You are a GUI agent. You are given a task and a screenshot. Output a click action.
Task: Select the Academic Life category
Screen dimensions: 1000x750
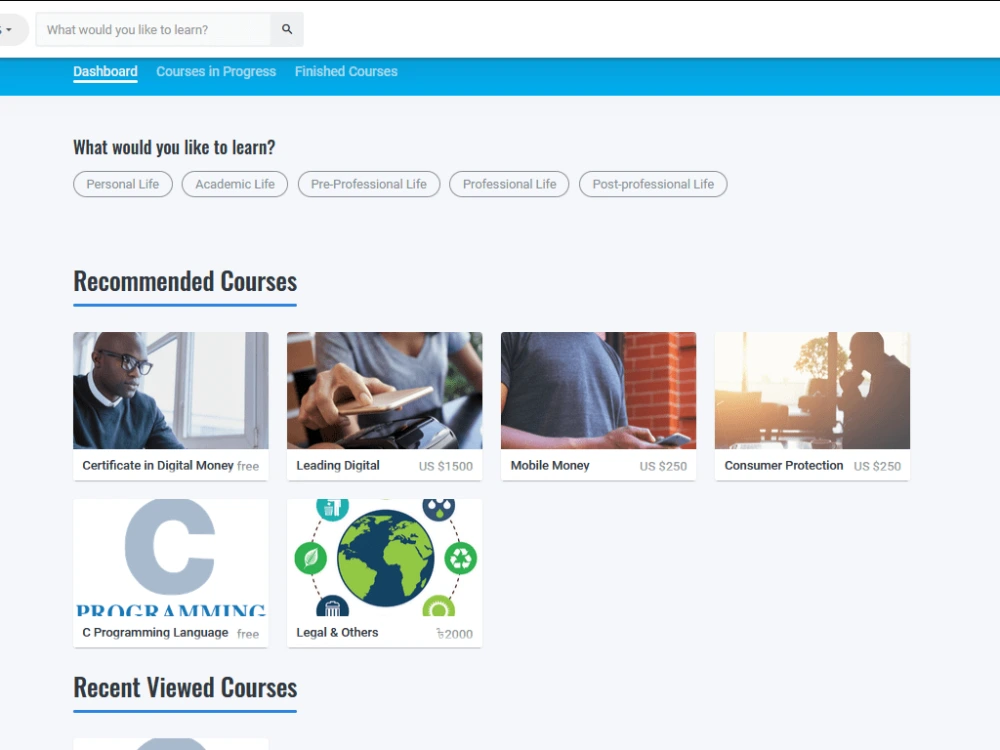click(x=235, y=184)
